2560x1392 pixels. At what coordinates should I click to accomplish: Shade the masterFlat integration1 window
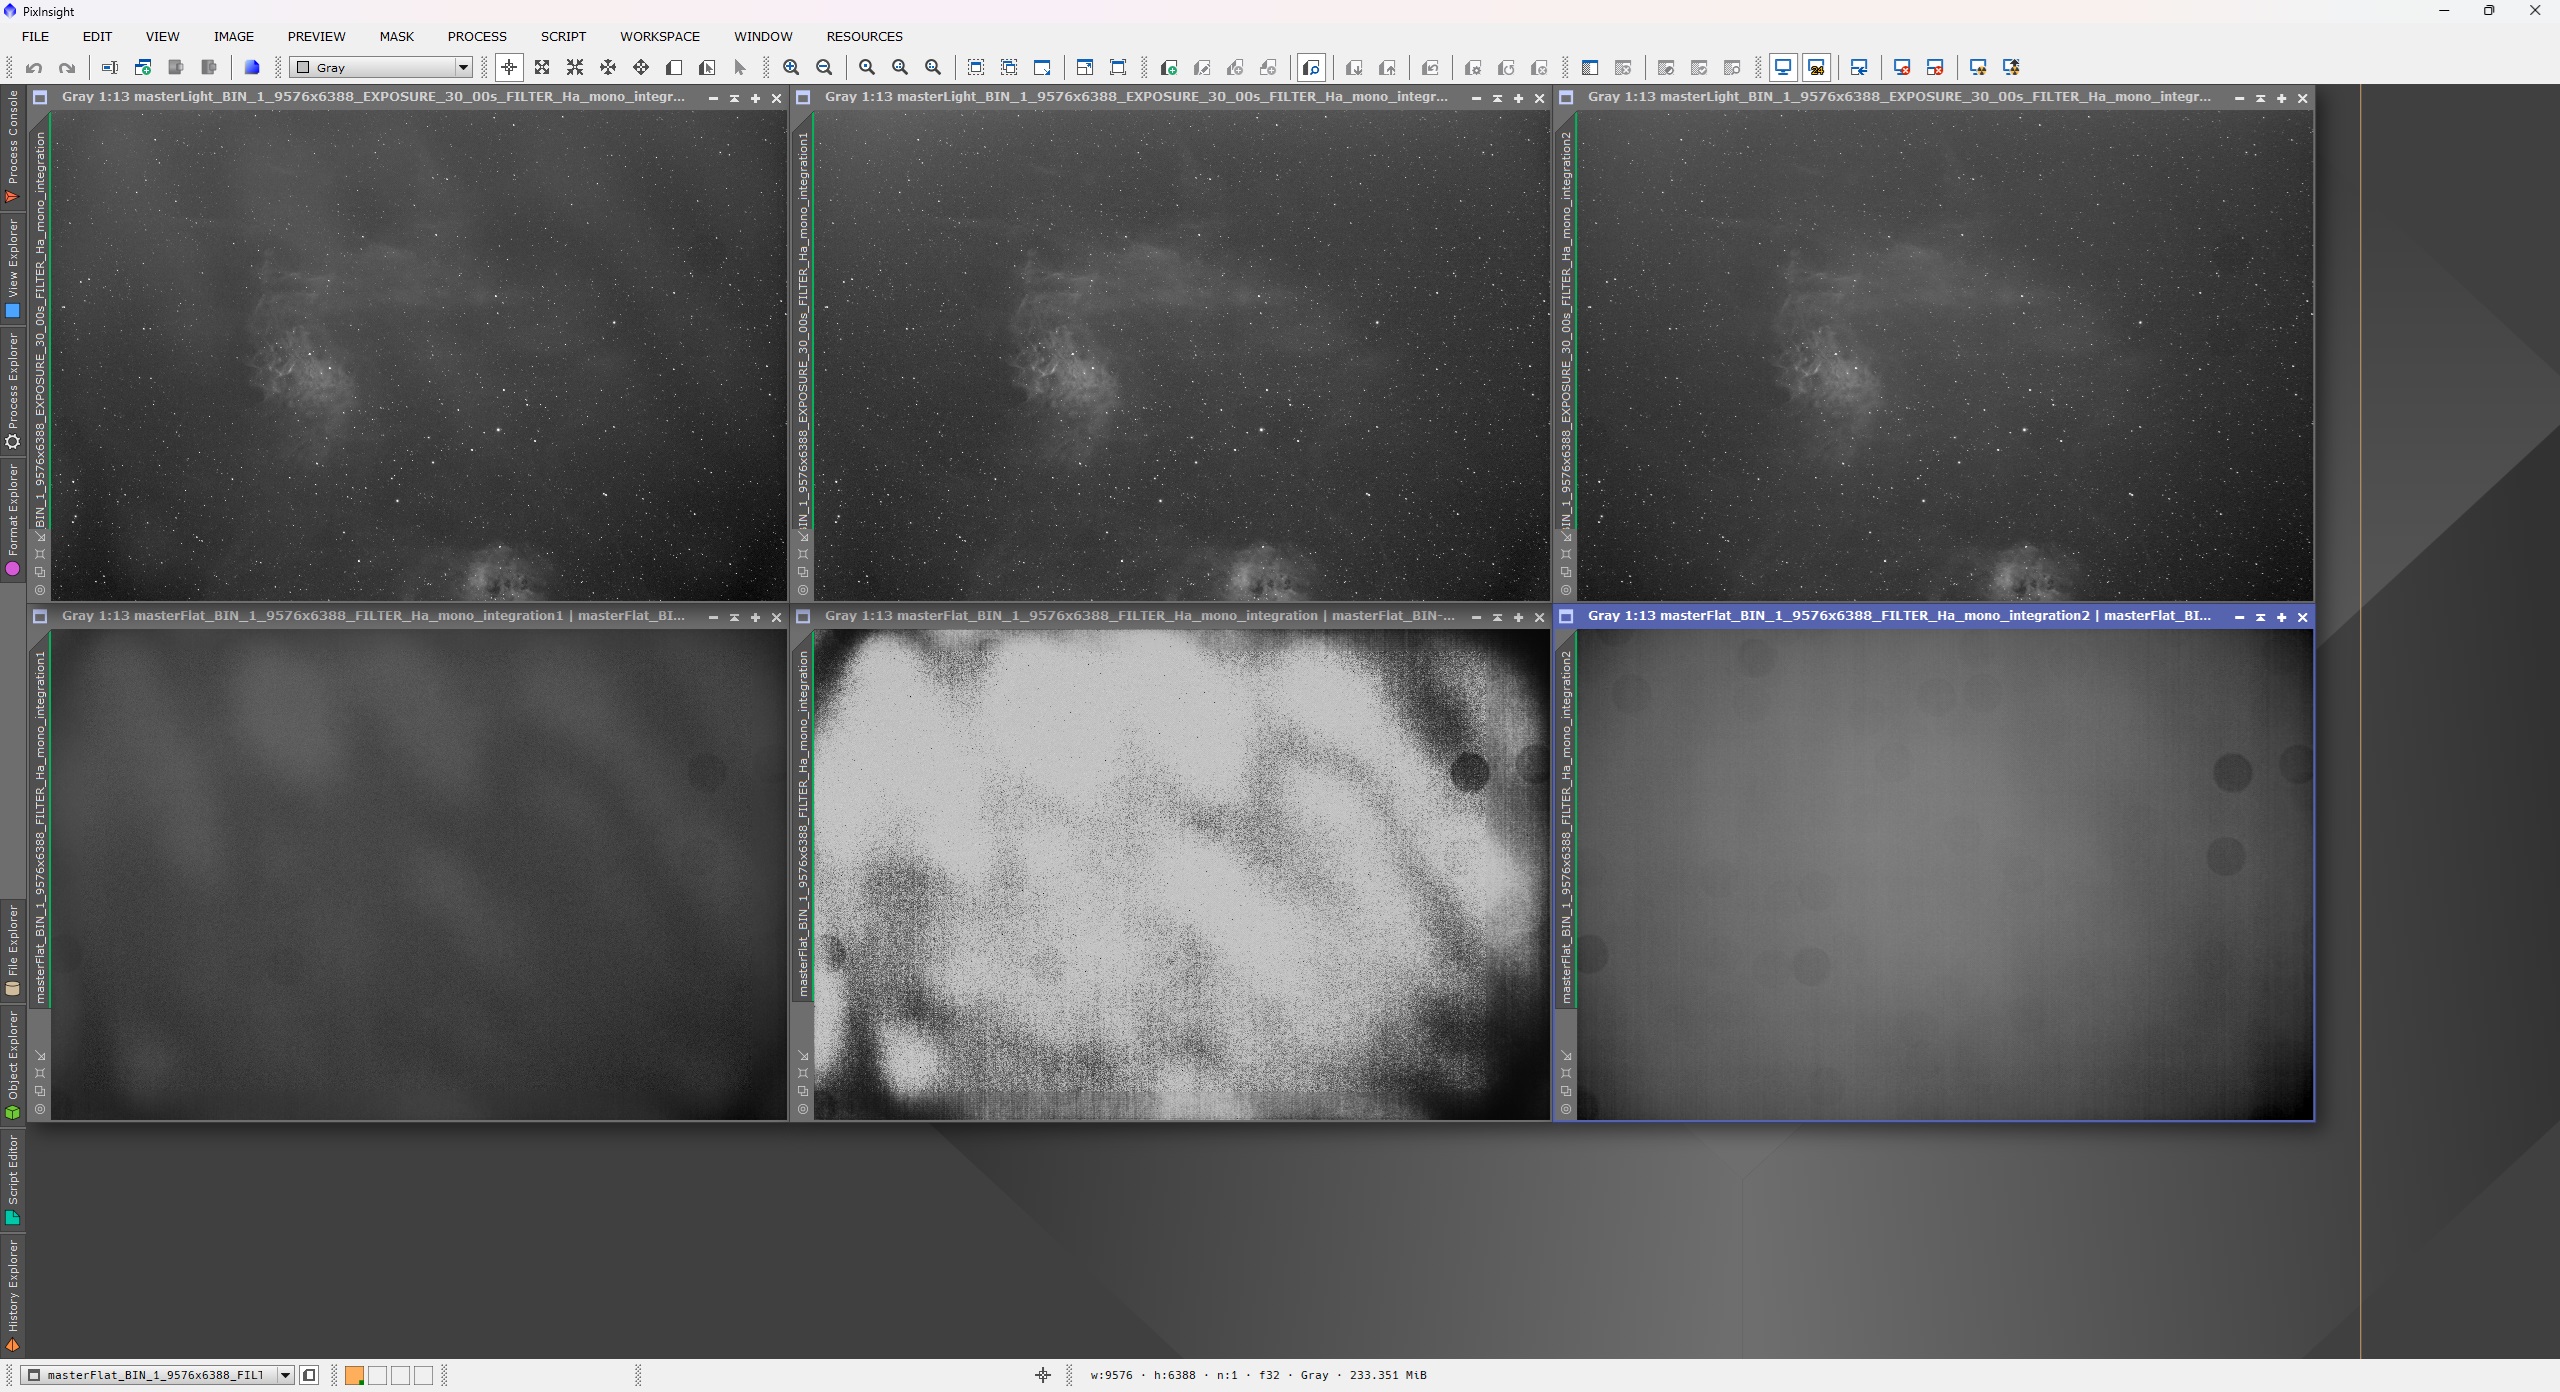point(734,617)
